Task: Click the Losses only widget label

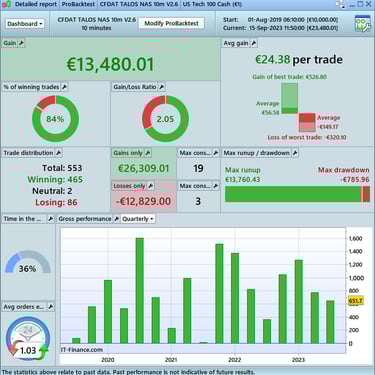Action: point(129,186)
